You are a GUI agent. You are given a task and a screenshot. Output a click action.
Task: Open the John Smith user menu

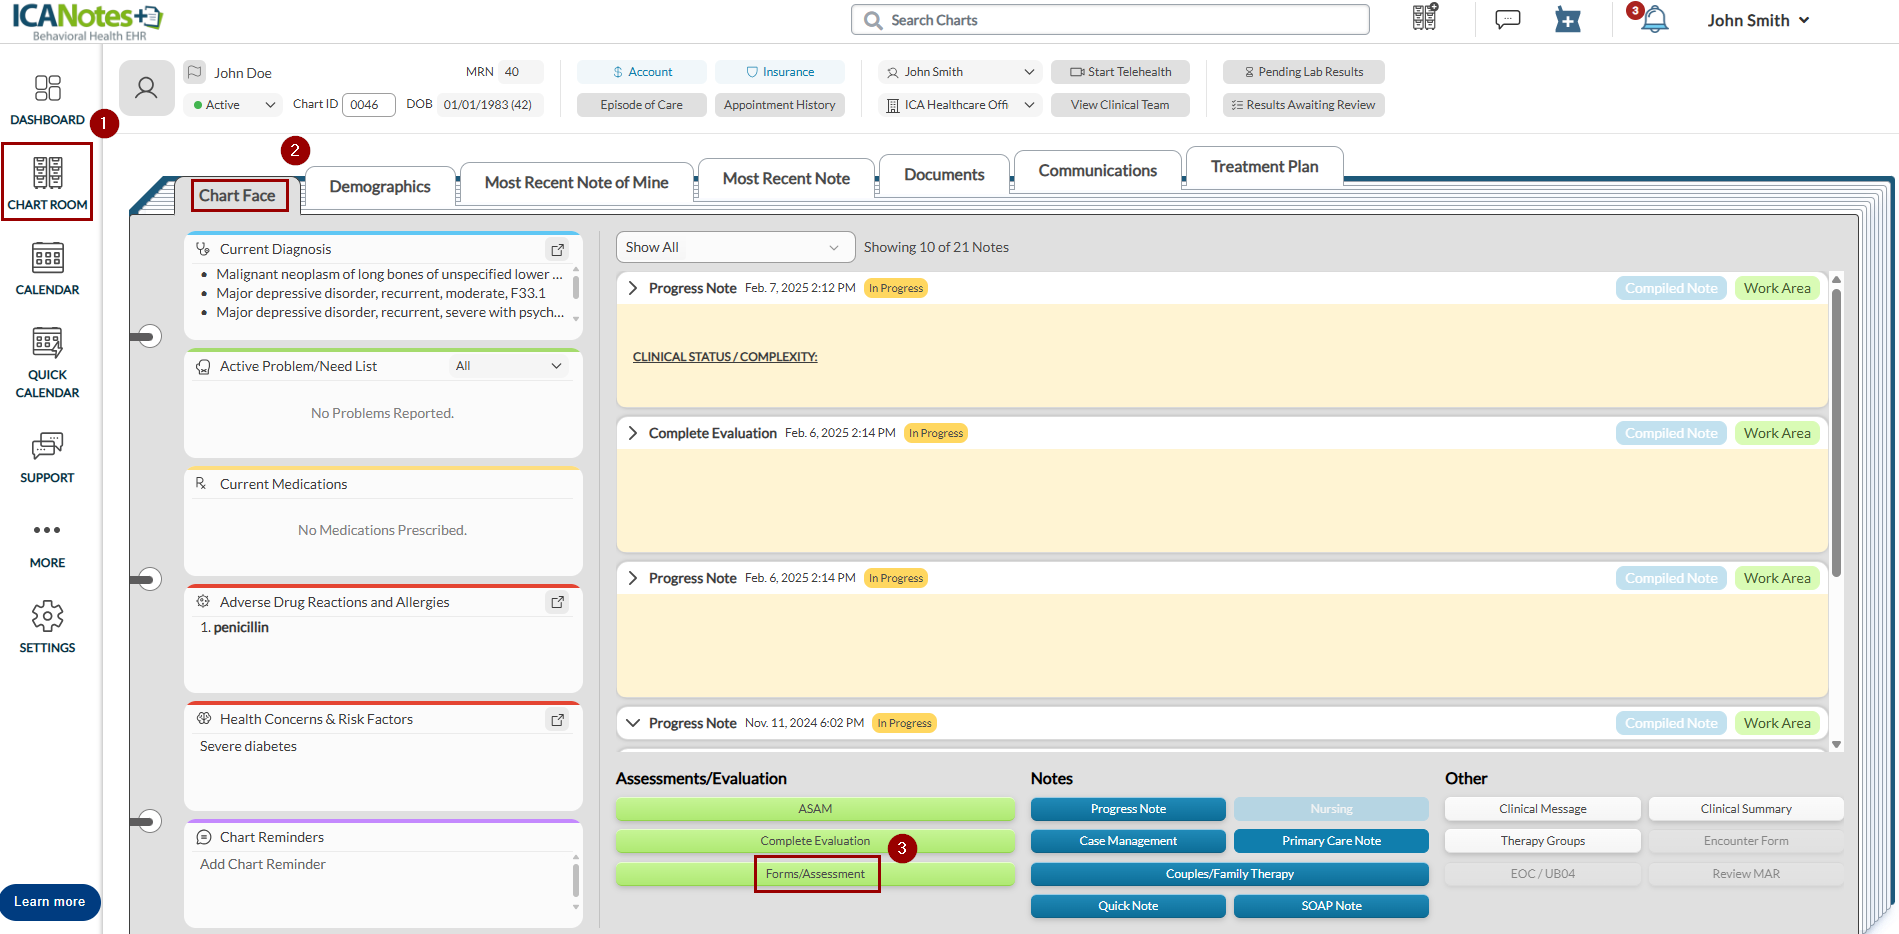[1758, 20]
